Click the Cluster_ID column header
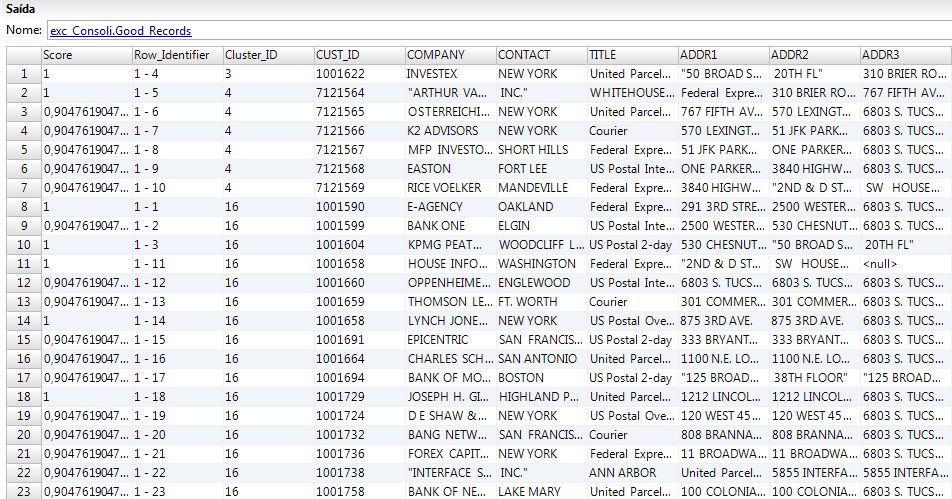Viewport: 952px width, 499px height. click(269, 55)
